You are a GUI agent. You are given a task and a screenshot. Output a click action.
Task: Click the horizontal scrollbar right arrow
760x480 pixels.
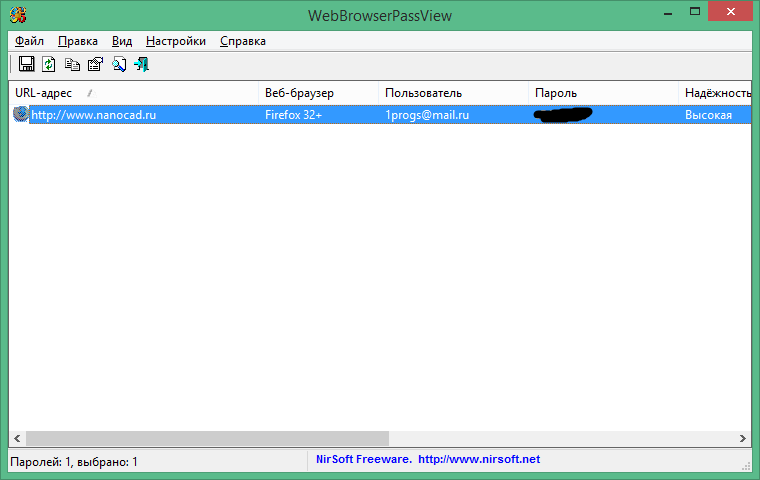coord(743,438)
